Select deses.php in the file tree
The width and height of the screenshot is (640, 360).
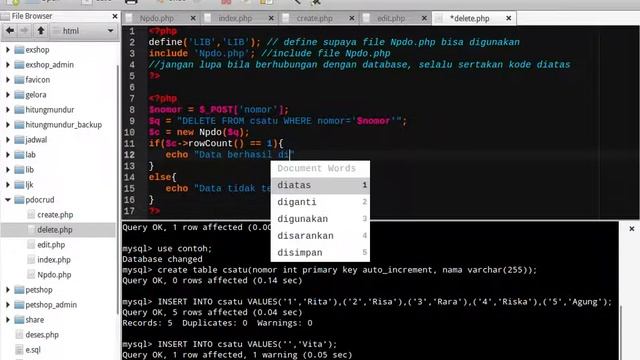42,335
